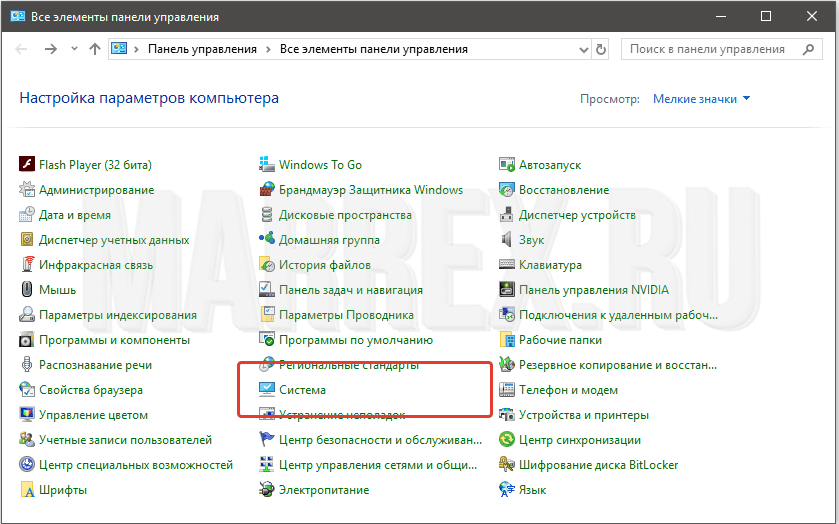This screenshot has width=839, height=524.
Task: Click the Шифрование диска BitLocker icon
Action: (x=507, y=464)
